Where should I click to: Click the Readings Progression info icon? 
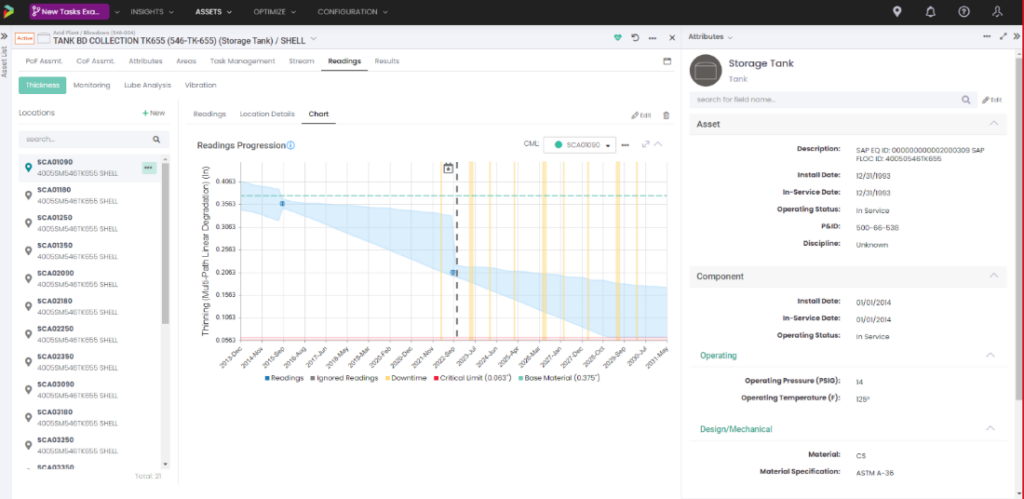tap(291, 146)
